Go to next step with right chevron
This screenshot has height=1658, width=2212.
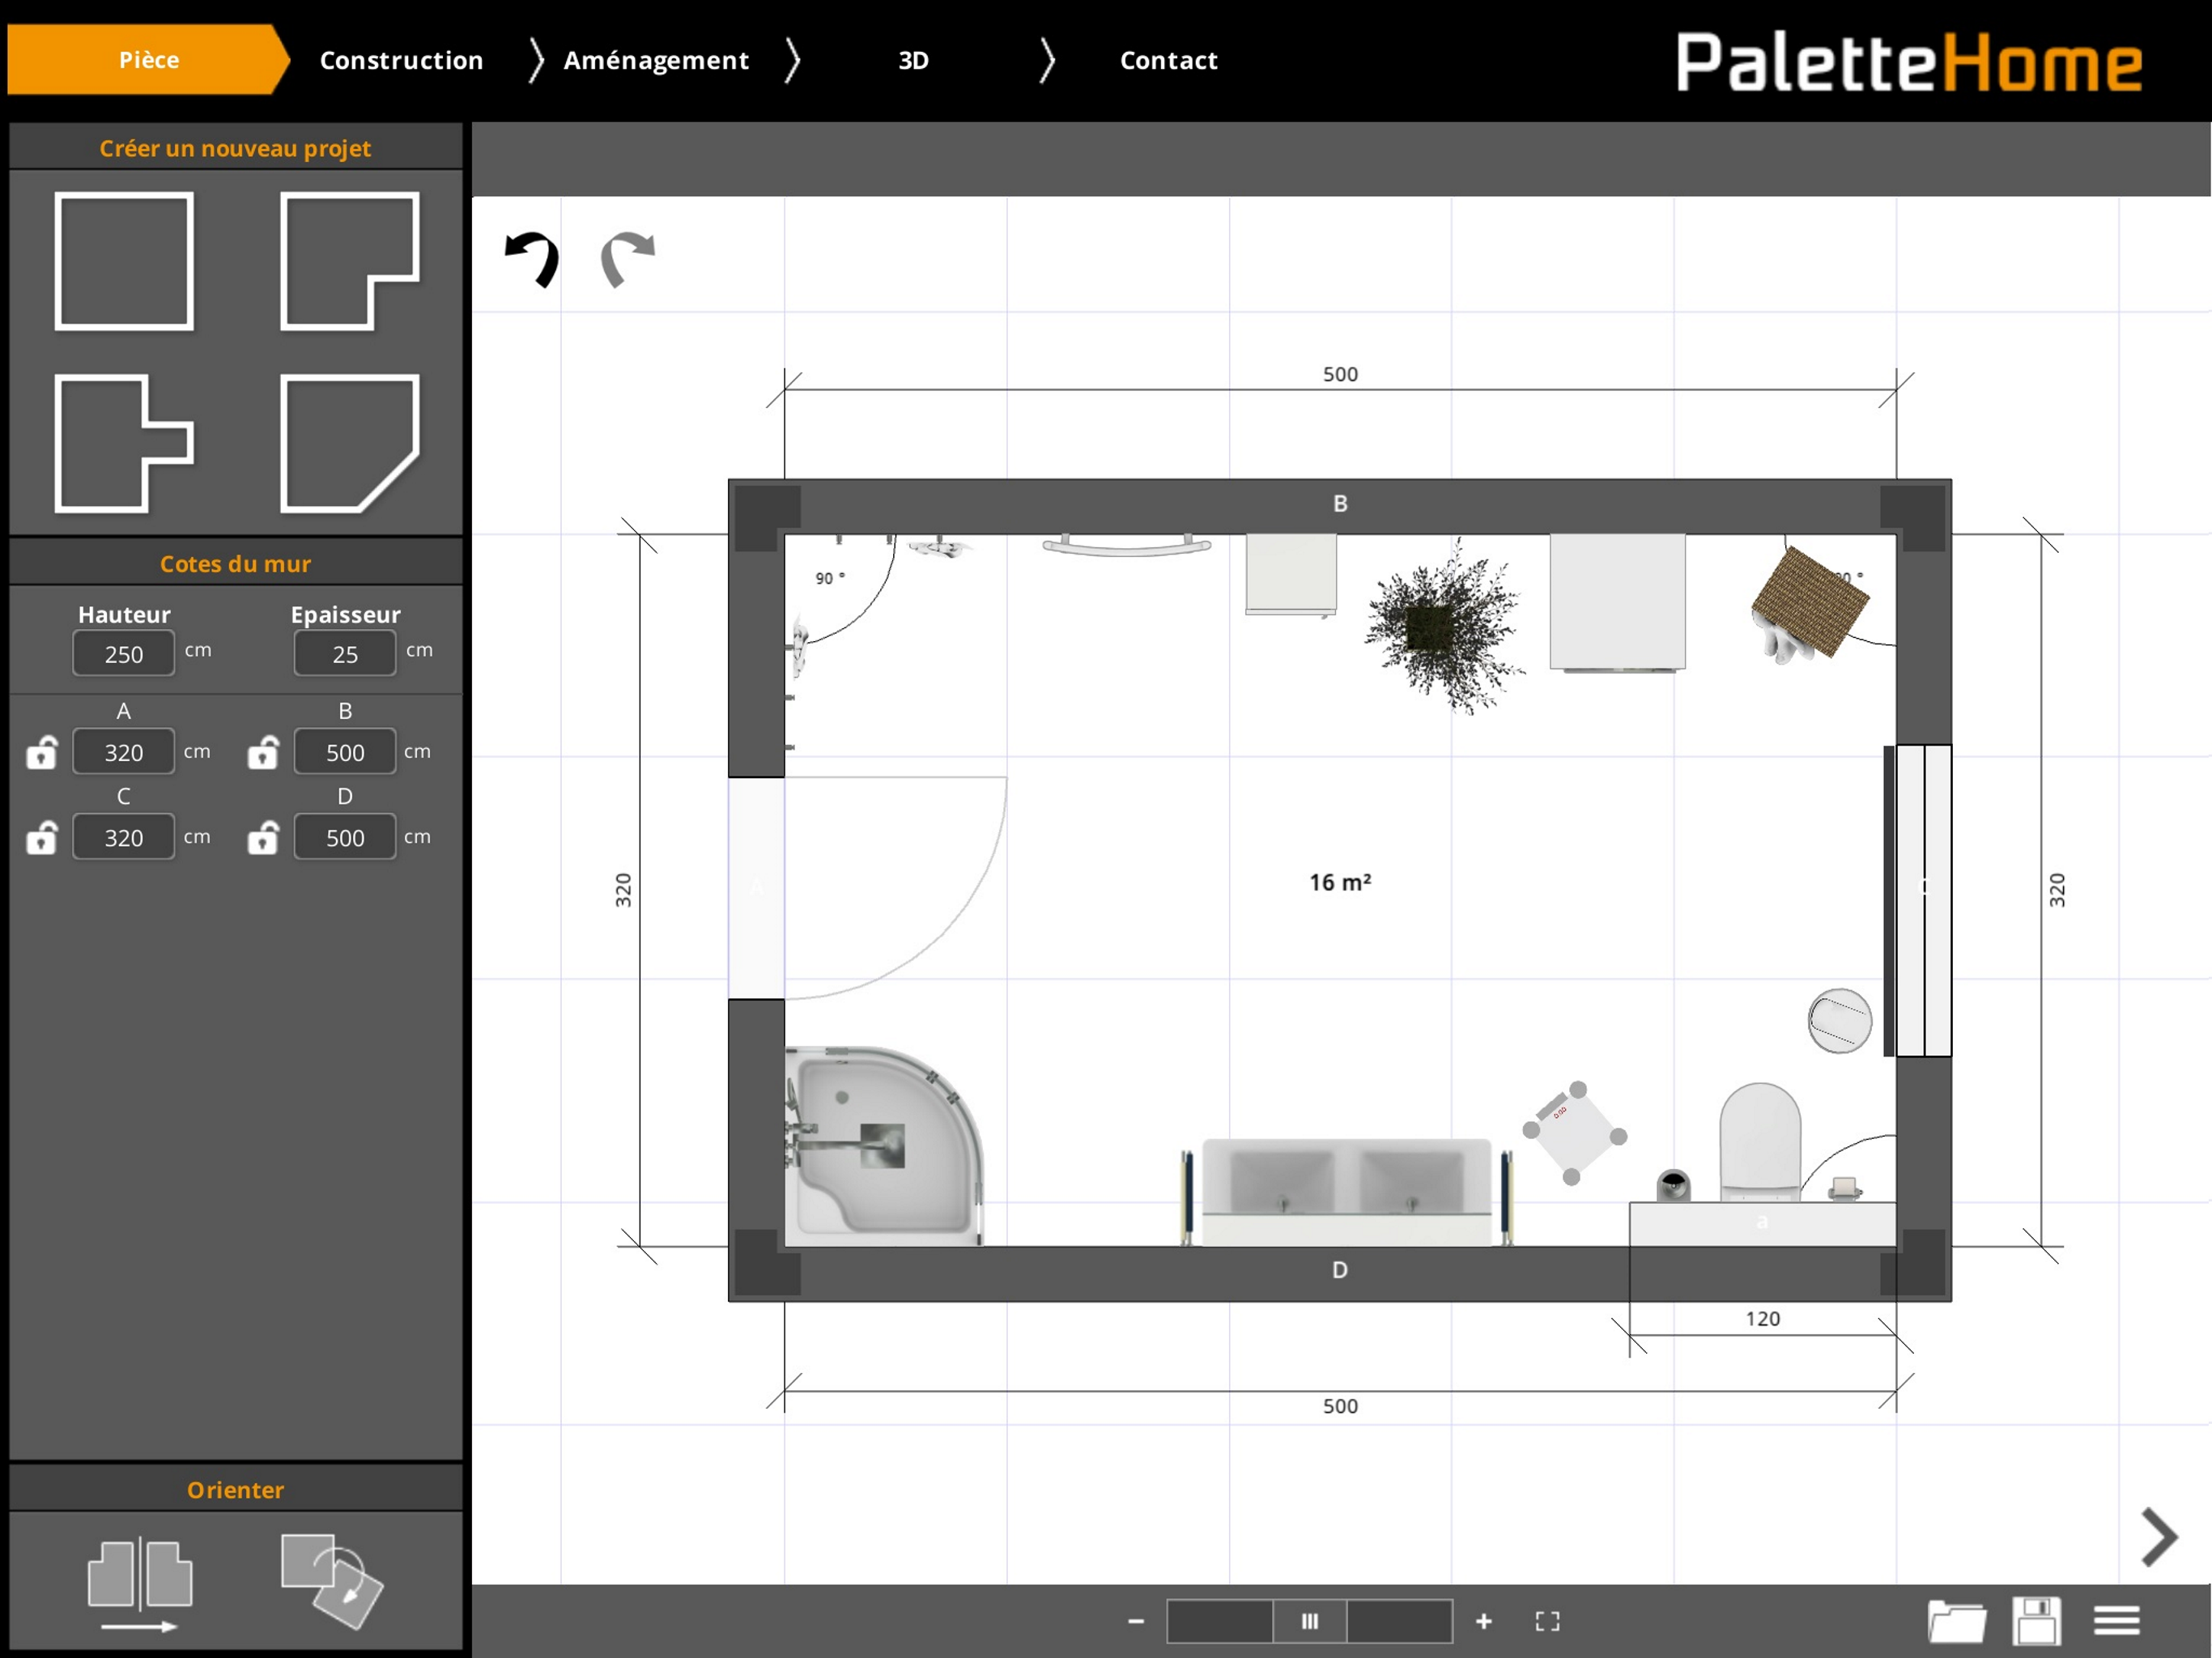pyautogui.click(x=2159, y=1537)
